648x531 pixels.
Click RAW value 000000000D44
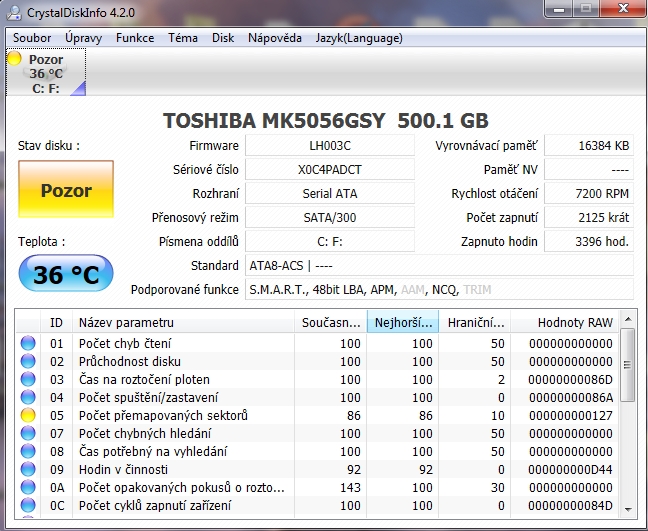pos(571,469)
